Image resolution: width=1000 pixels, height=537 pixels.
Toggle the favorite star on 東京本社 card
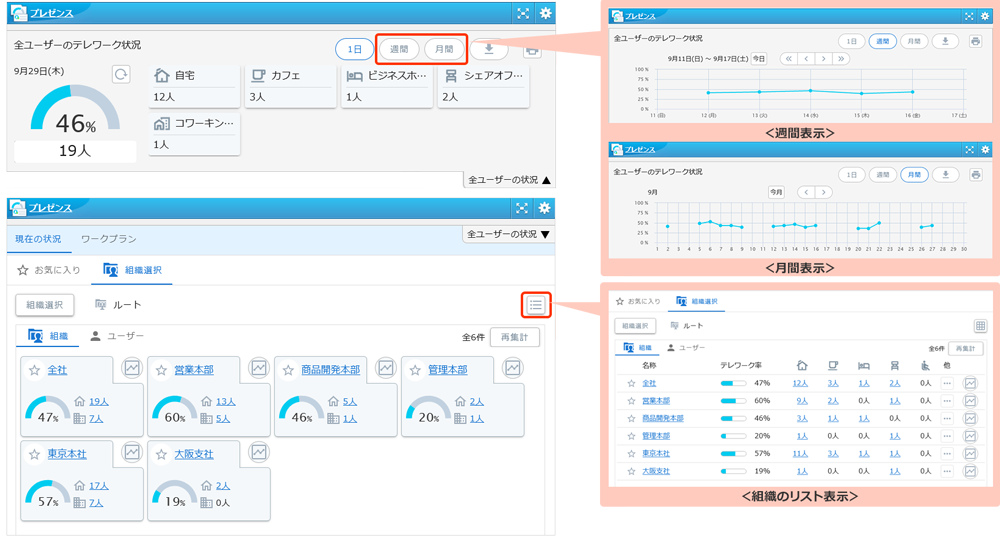coord(35,454)
